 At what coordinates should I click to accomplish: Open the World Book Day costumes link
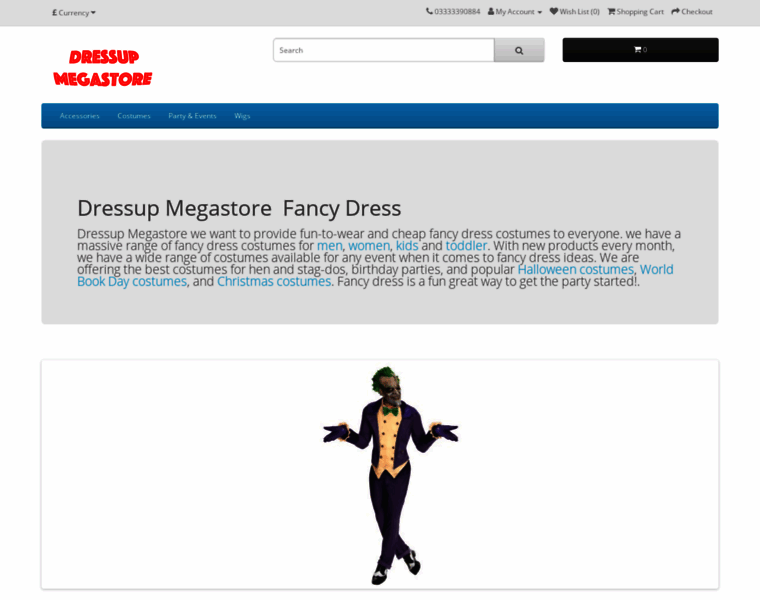point(132,282)
